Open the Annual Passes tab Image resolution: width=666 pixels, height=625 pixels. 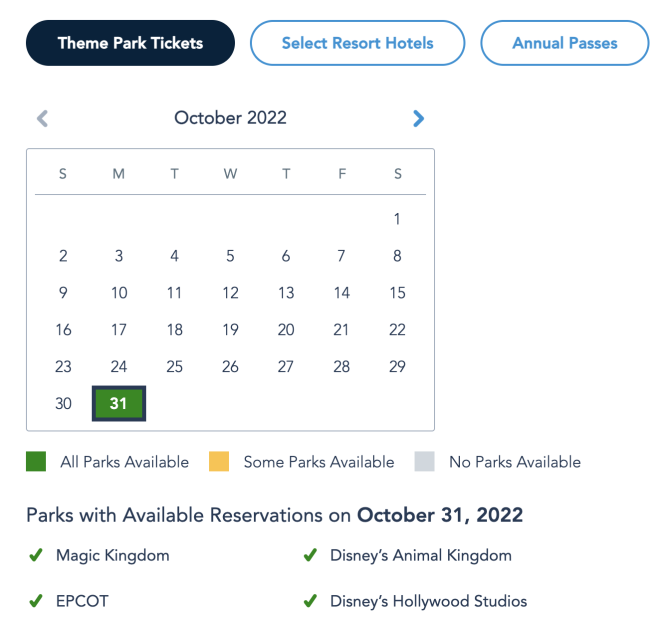[564, 43]
